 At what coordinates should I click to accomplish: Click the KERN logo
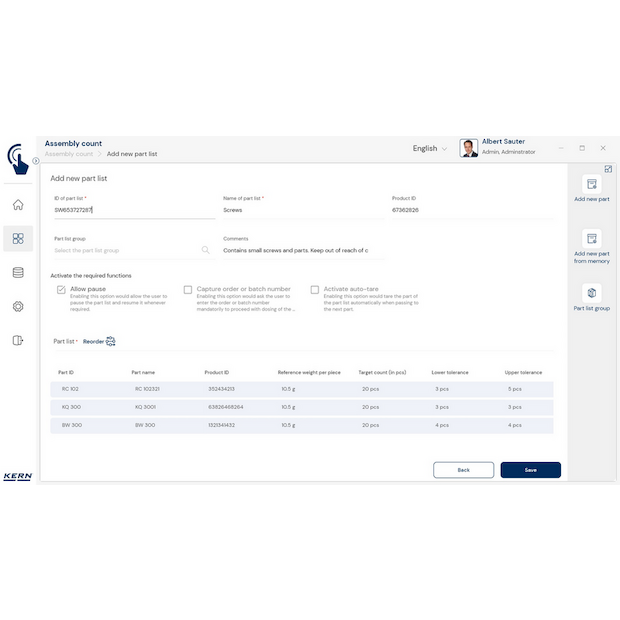(x=18, y=476)
